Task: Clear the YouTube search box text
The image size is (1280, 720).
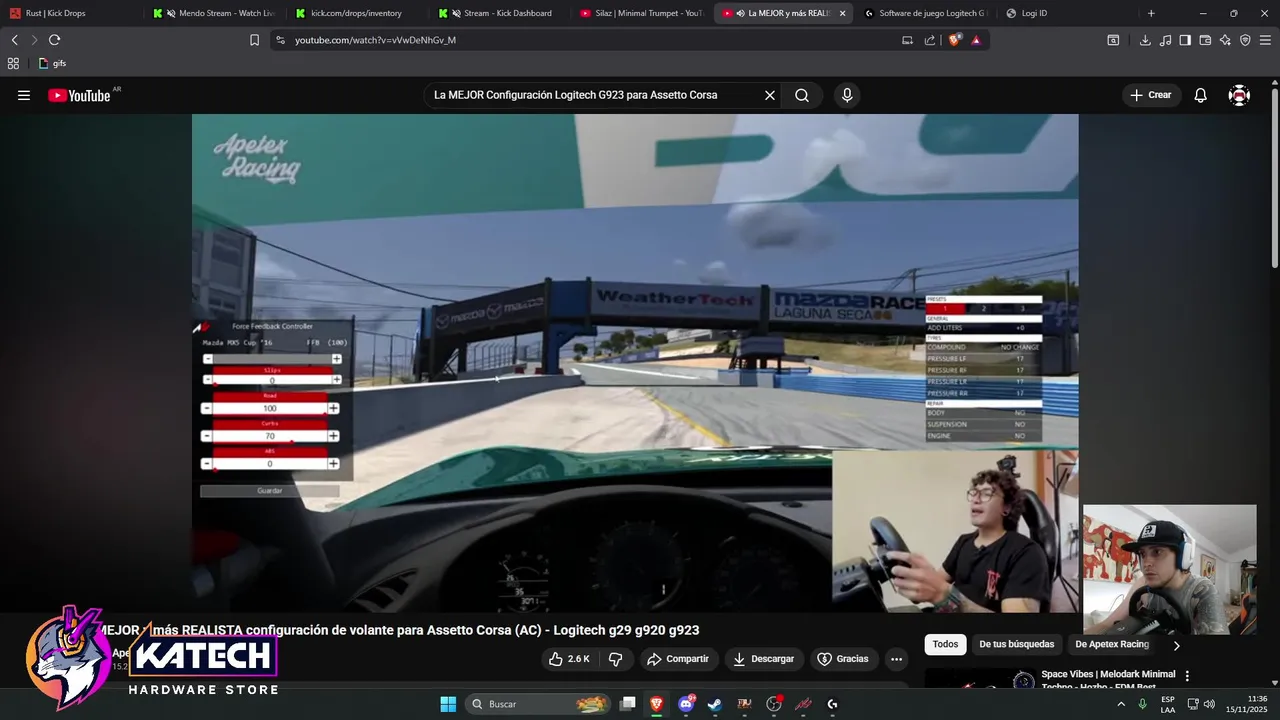Action: [x=770, y=95]
